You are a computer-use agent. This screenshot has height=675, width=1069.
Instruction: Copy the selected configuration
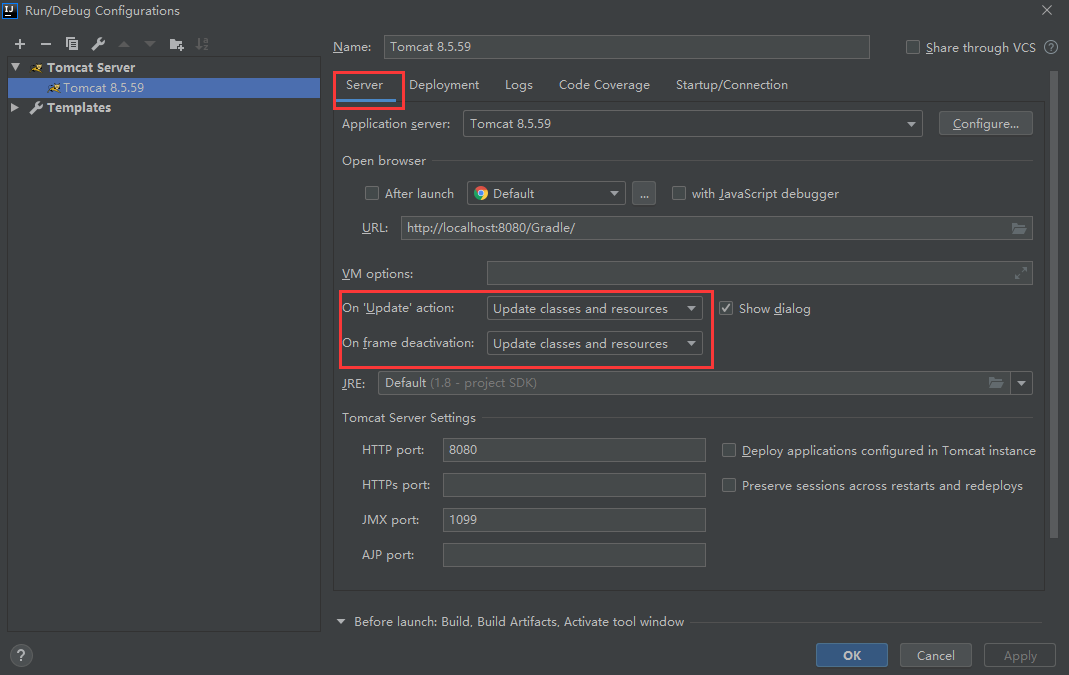(x=72, y=44)
